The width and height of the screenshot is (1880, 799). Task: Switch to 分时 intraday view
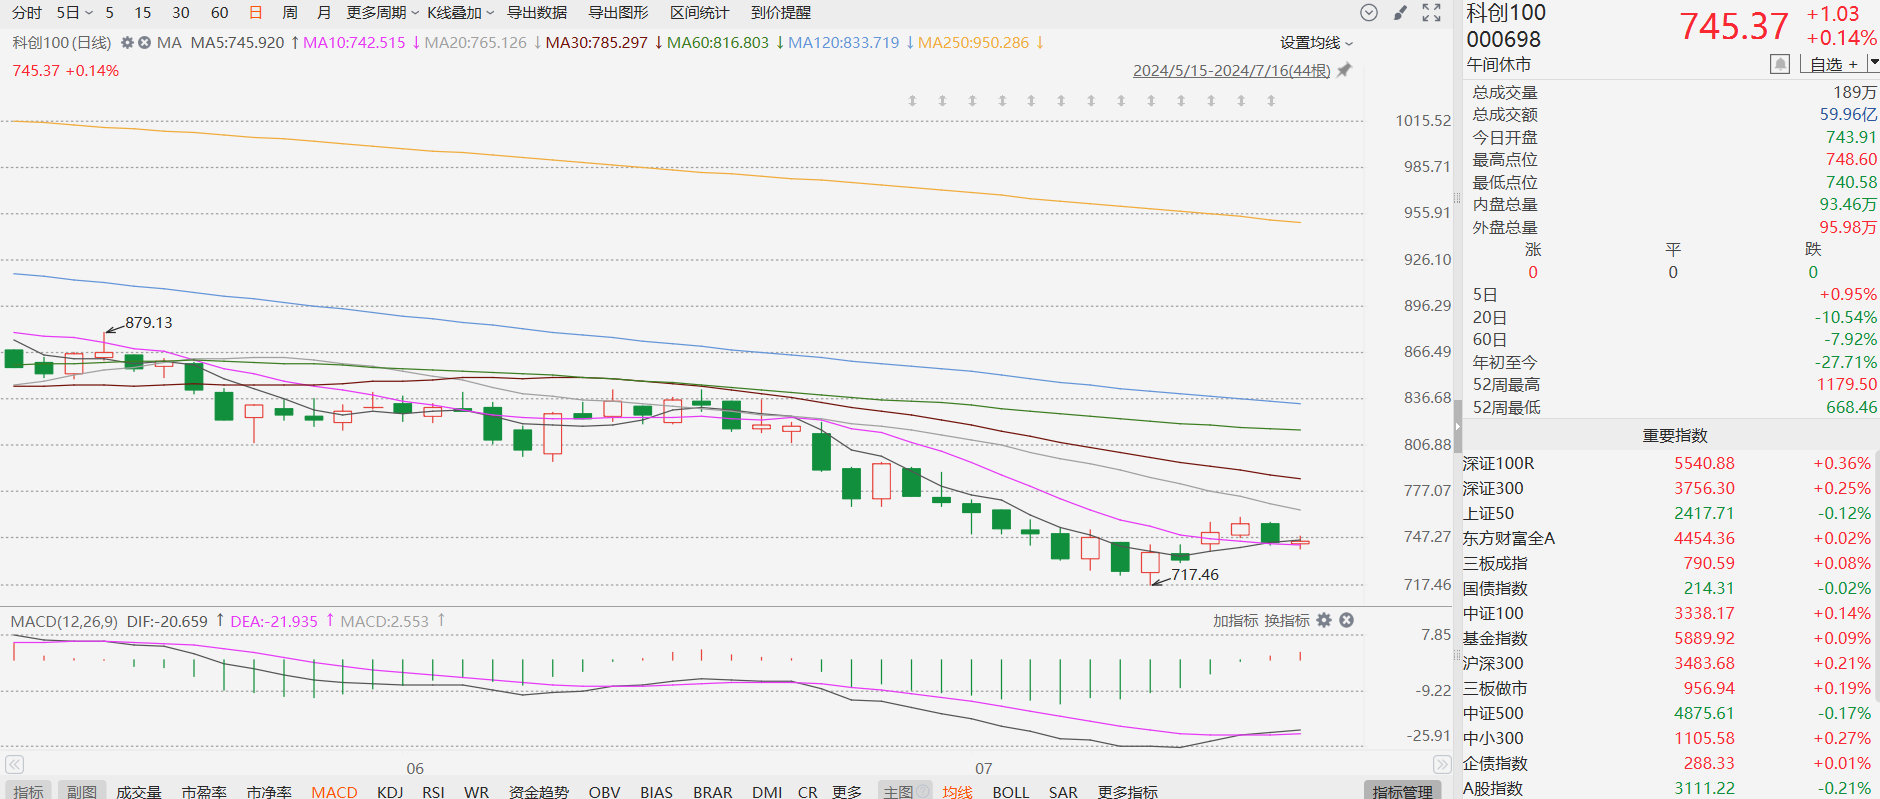pos(27,12)
